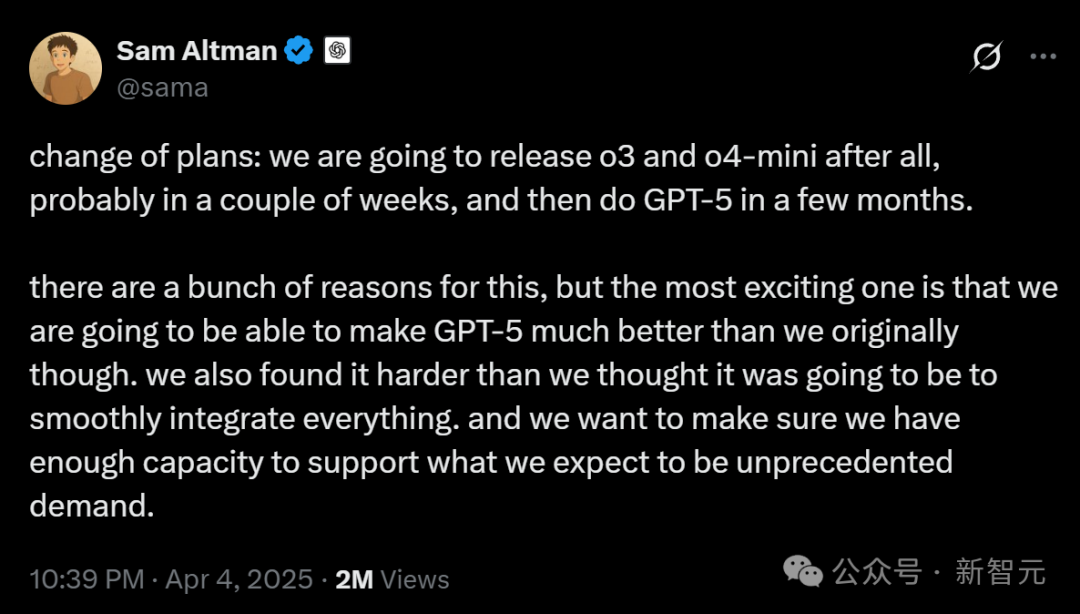The height and width of the screenshot is (614, 1080).
Task: Click the Sam Altman display name
Action: 197,51
